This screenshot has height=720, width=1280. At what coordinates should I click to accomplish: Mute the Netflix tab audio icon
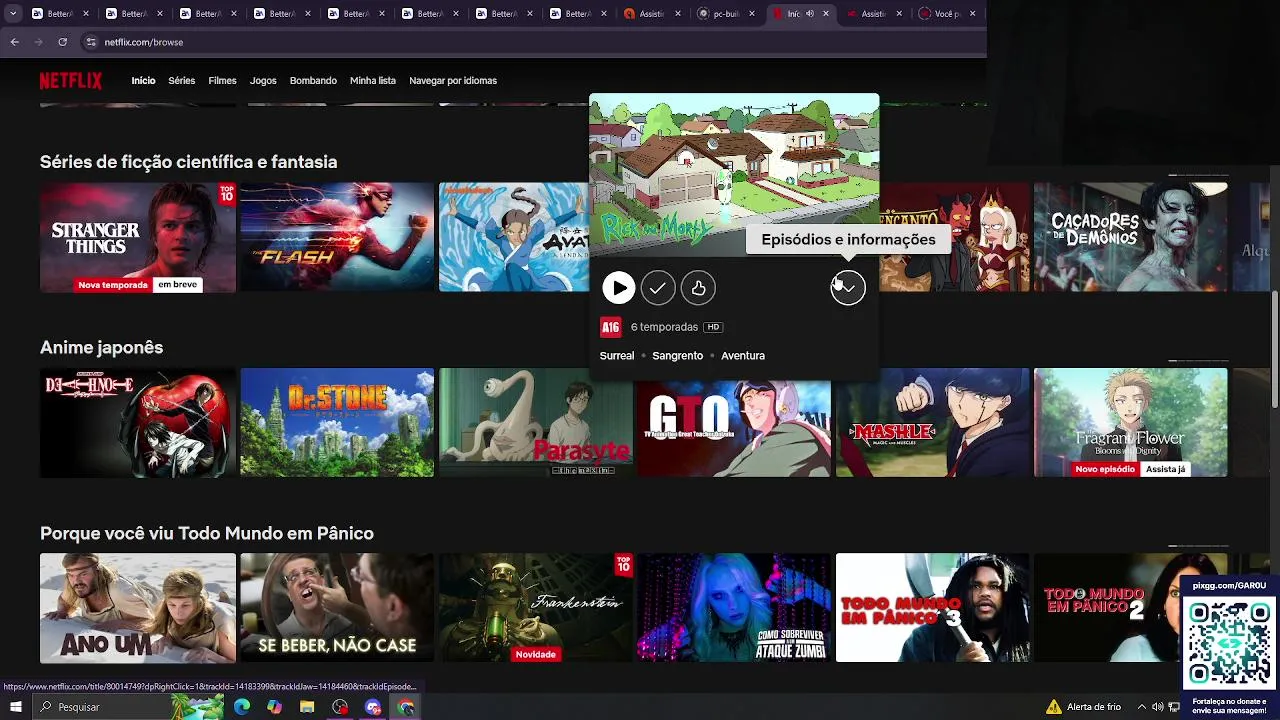click(810, 14)
